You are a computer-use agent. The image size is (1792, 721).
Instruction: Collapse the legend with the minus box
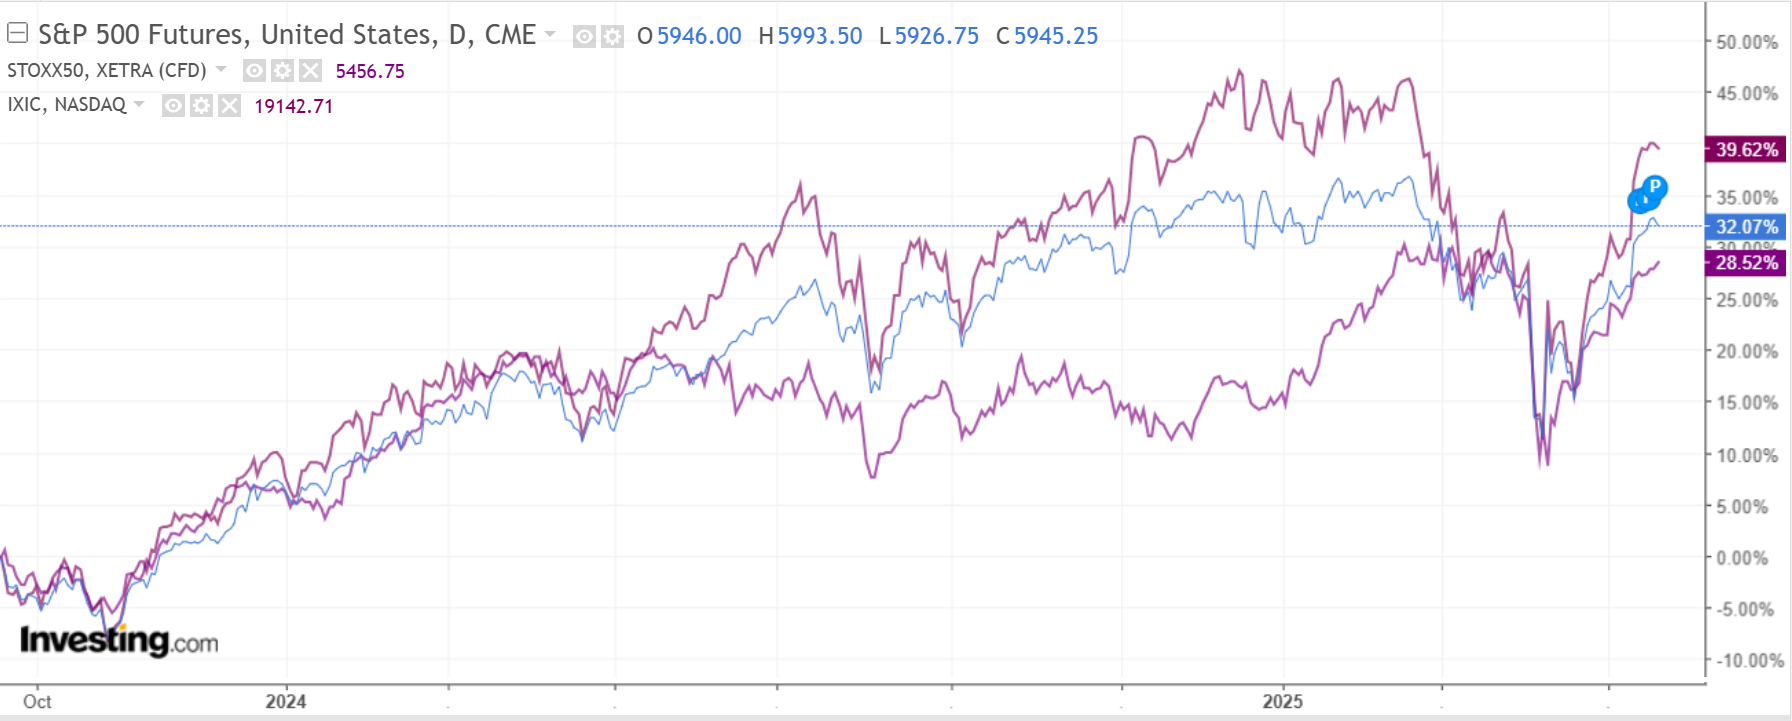[x=17, y=34]
